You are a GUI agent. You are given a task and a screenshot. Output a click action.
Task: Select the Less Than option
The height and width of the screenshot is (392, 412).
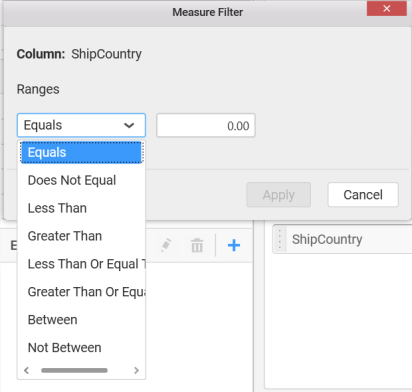pos(81,208)
